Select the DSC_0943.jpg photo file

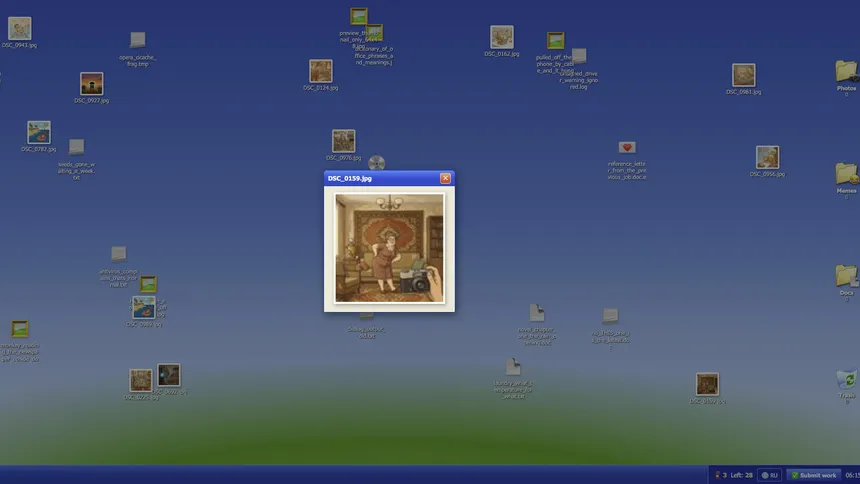pos(20,29)
